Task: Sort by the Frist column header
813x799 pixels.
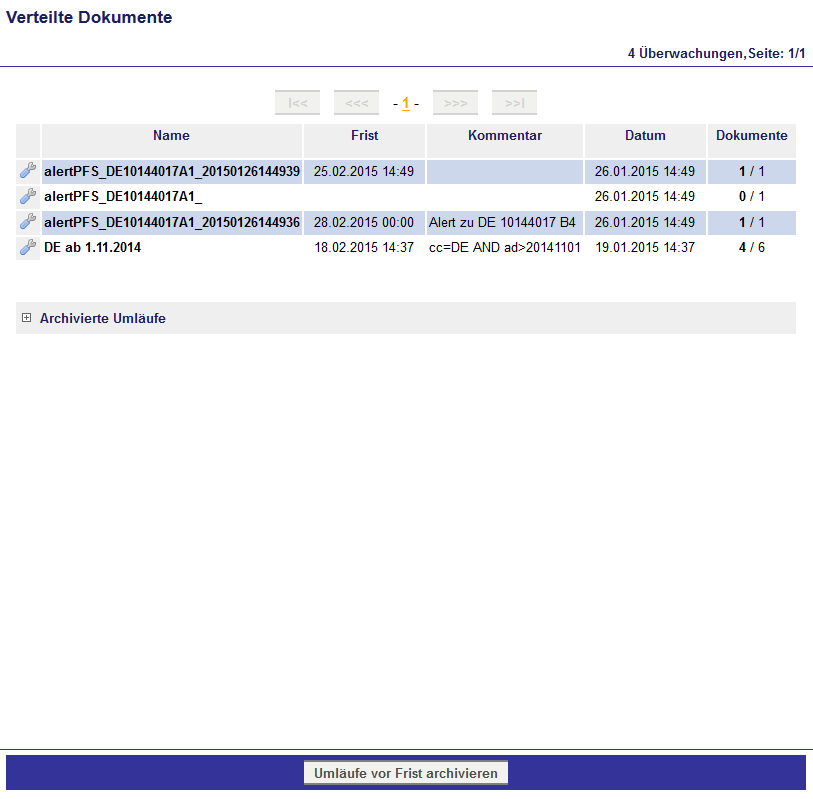Action: [x=364, y=136]
